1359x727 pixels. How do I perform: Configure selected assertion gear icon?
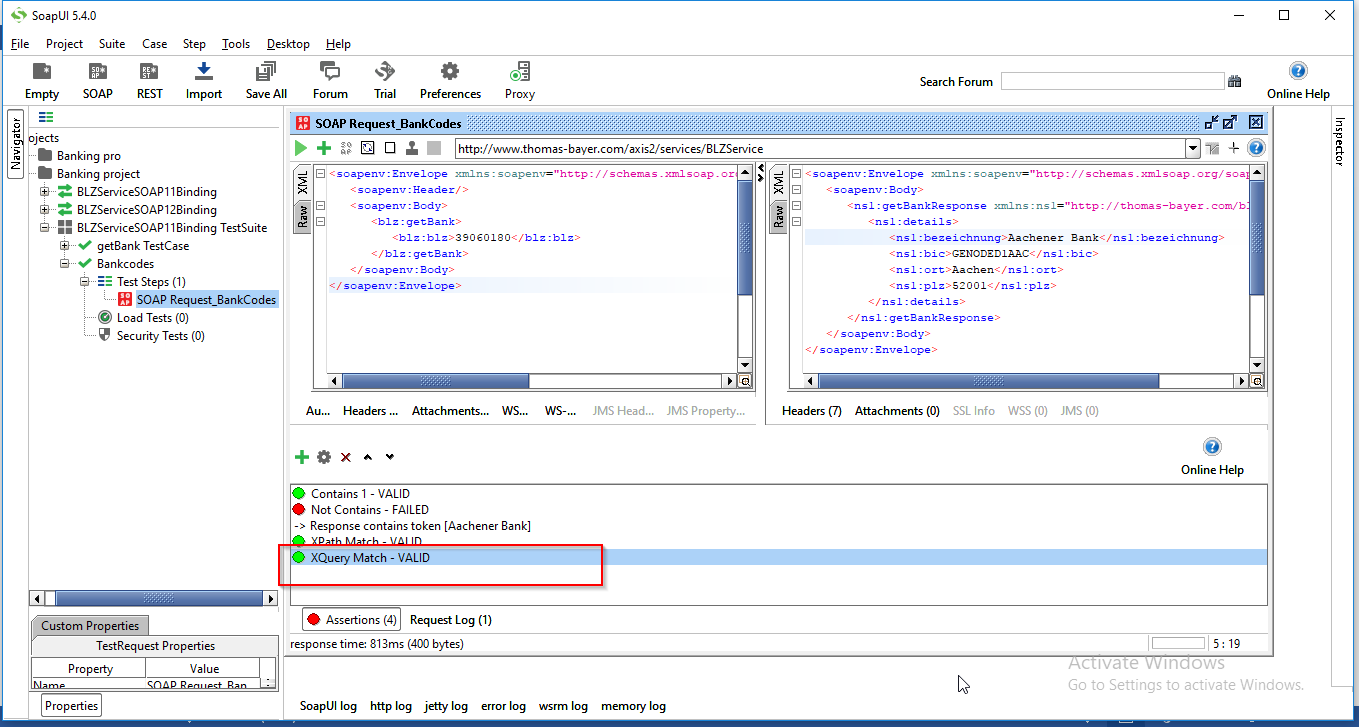point(324,457)
